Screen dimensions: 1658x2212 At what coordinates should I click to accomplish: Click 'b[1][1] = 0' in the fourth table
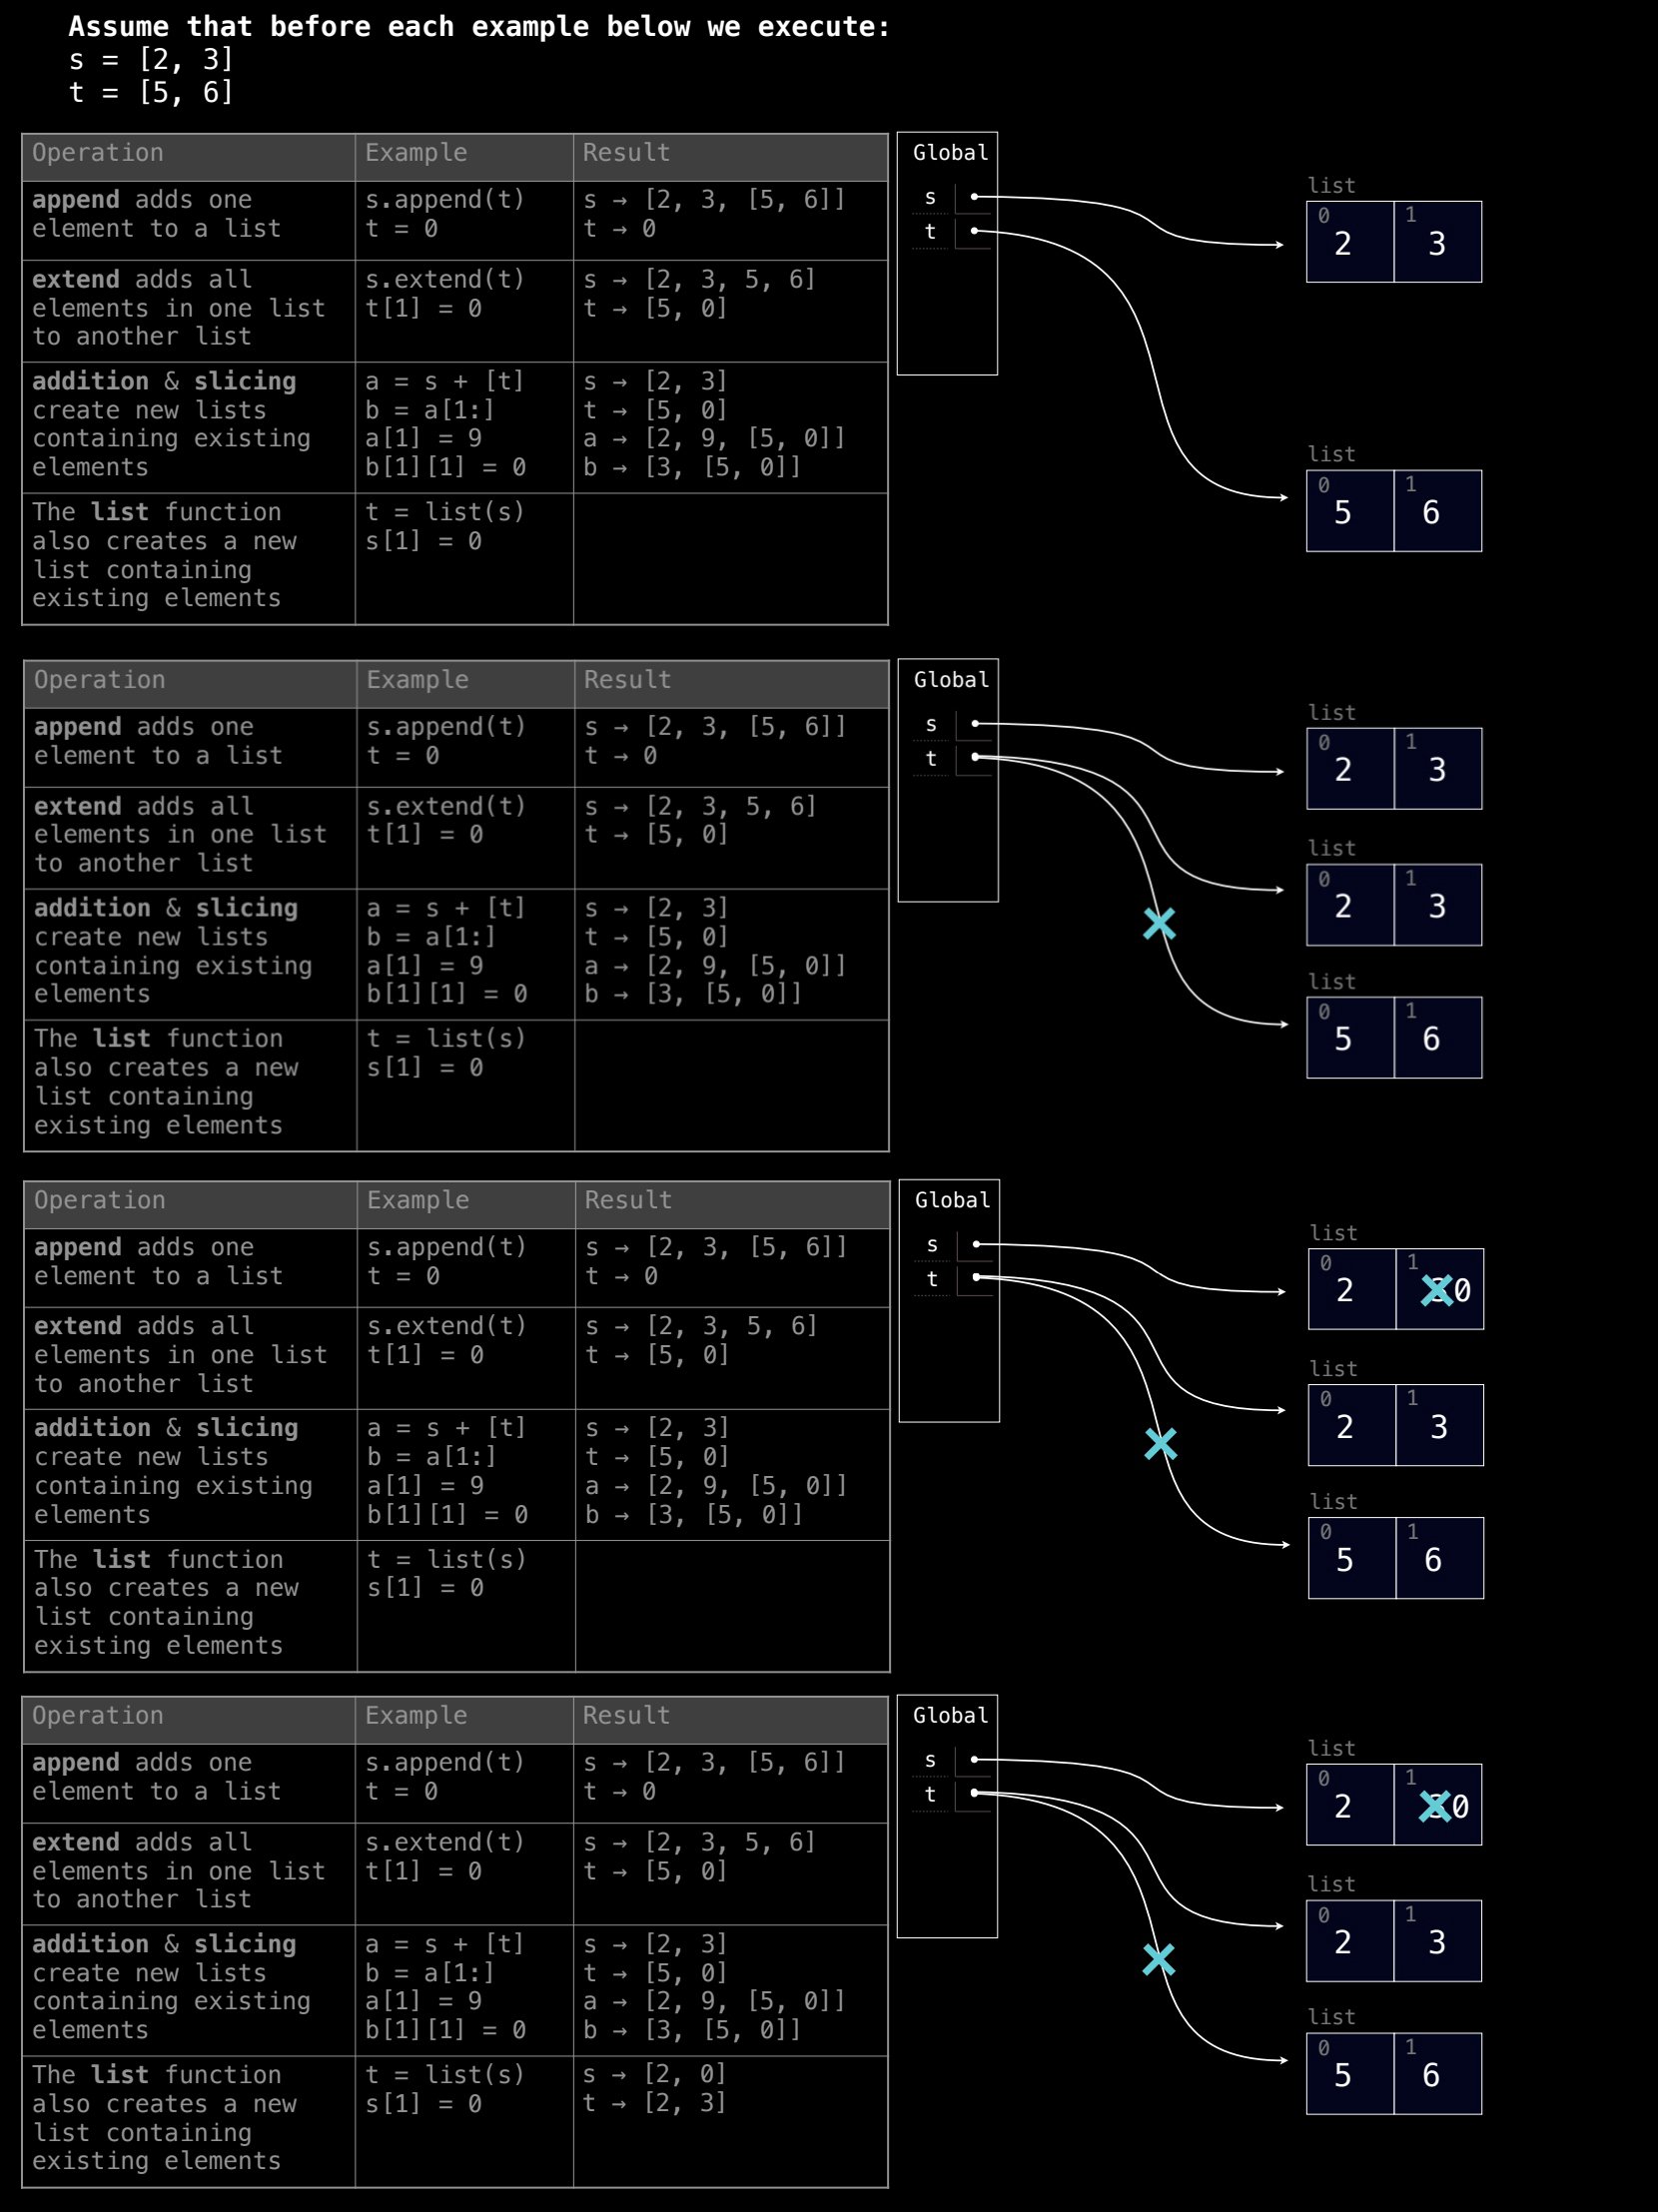tap(445, 2030)
